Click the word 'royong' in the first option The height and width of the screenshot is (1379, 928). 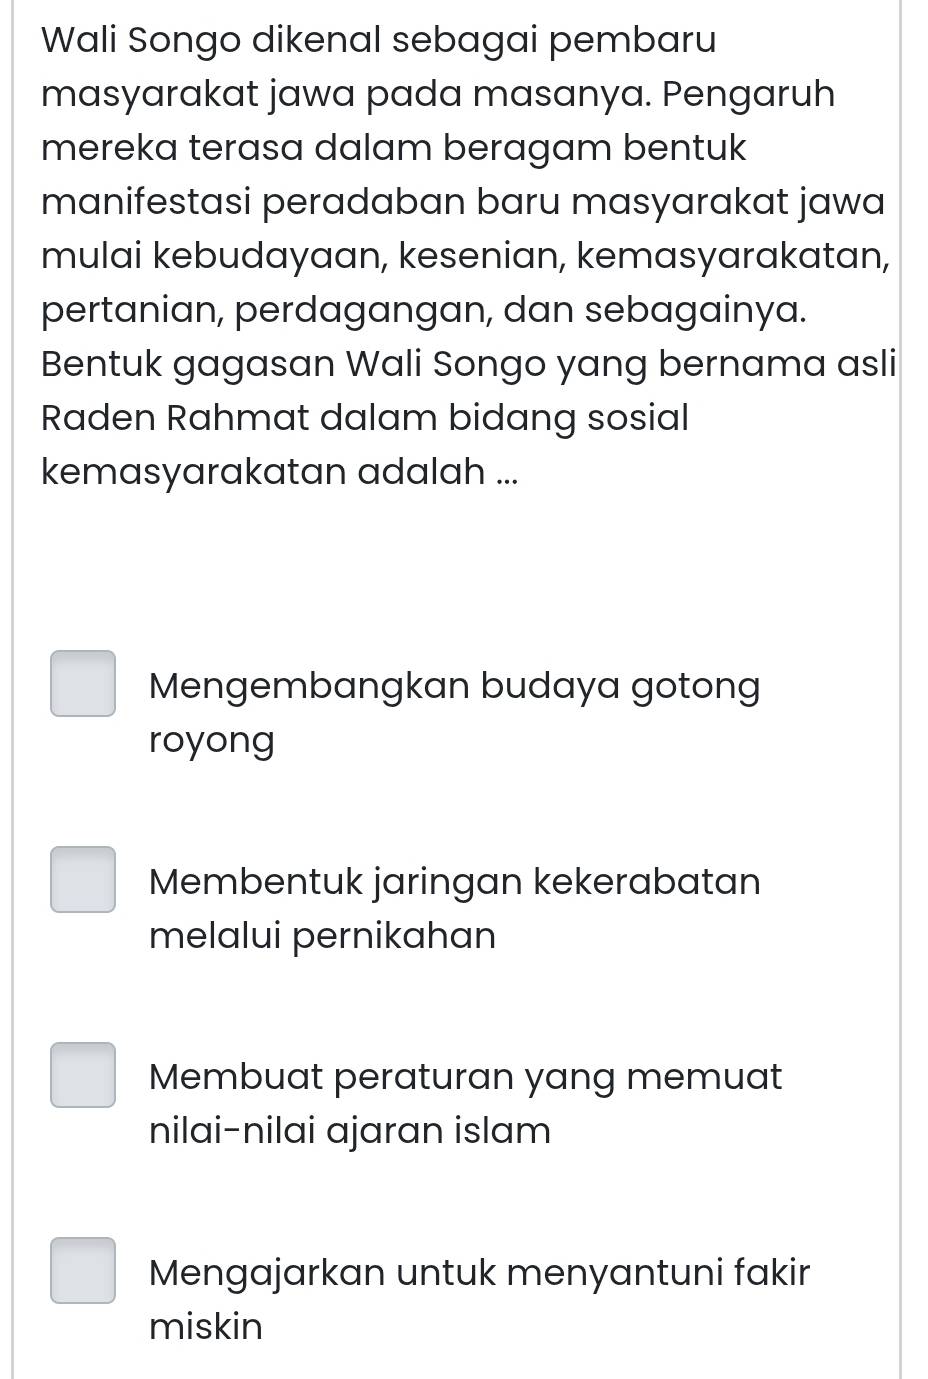pyautogui.click(x=211, y=741)
